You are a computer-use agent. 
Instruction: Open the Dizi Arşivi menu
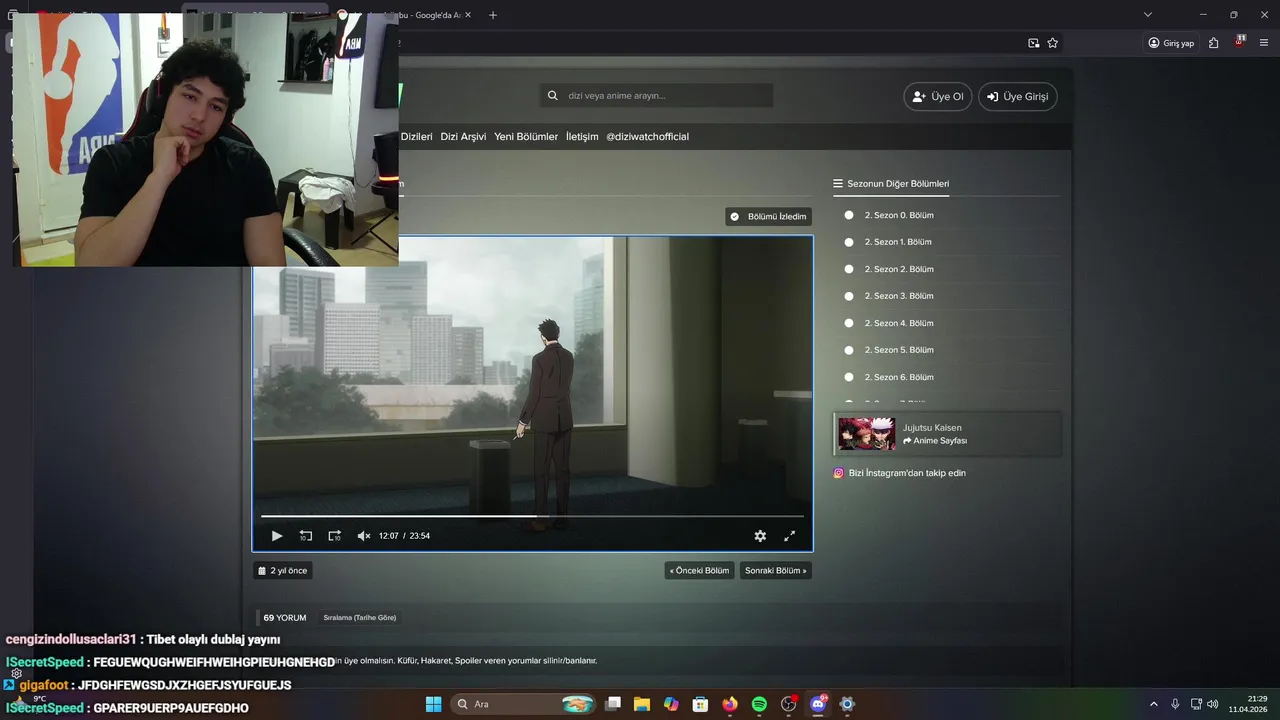[x=463, y=137]
